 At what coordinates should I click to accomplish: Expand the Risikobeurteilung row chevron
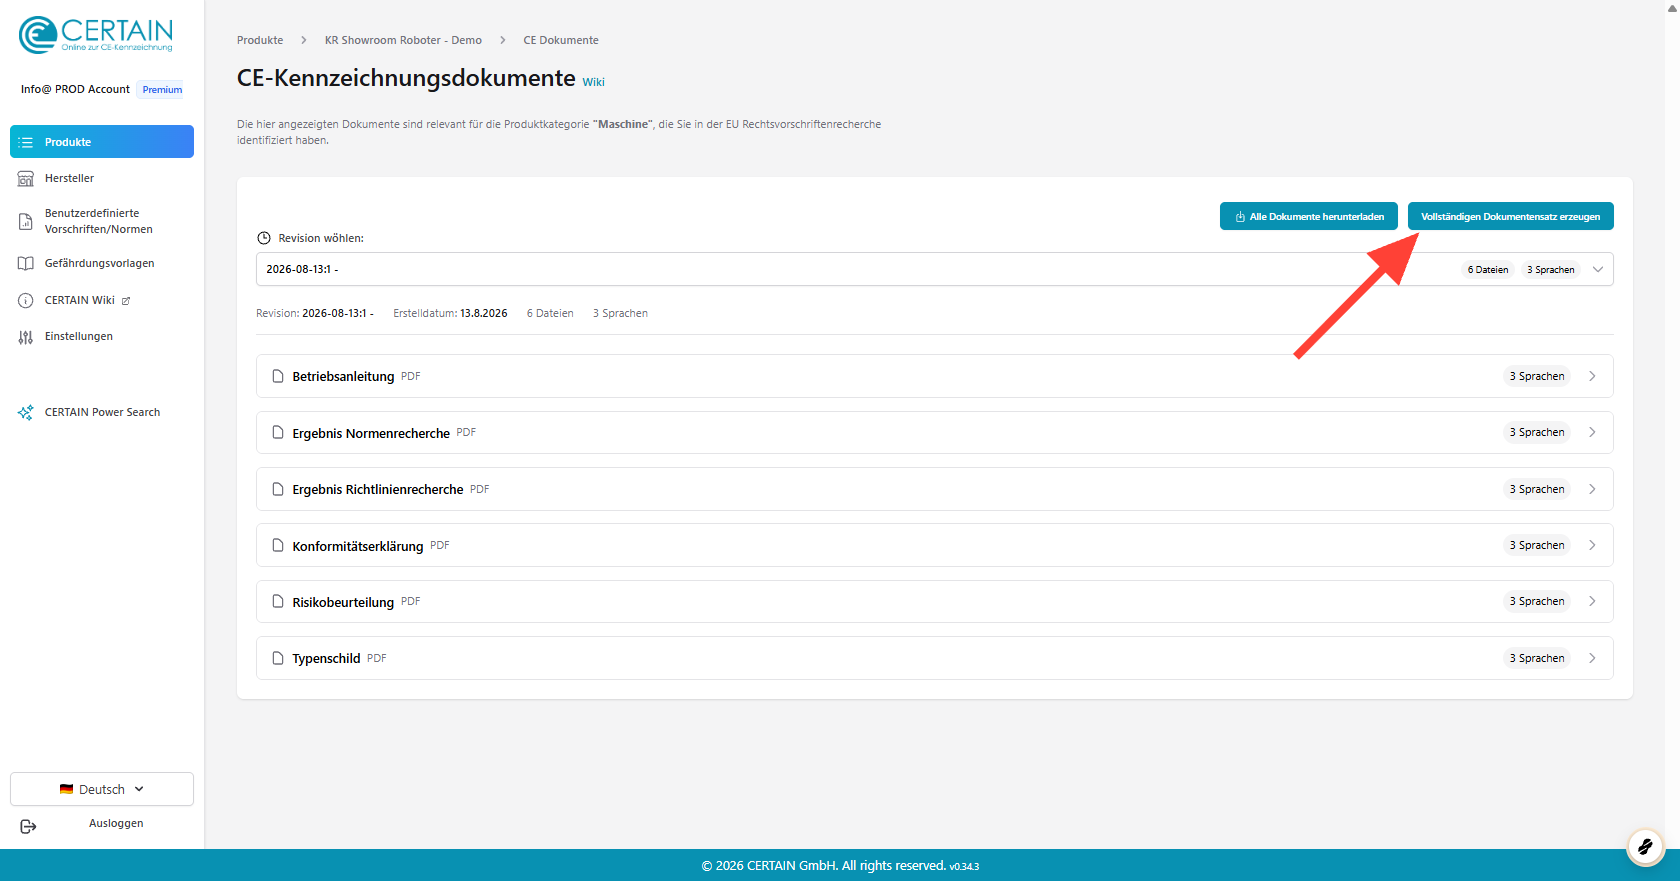(x=1592, y=601)
